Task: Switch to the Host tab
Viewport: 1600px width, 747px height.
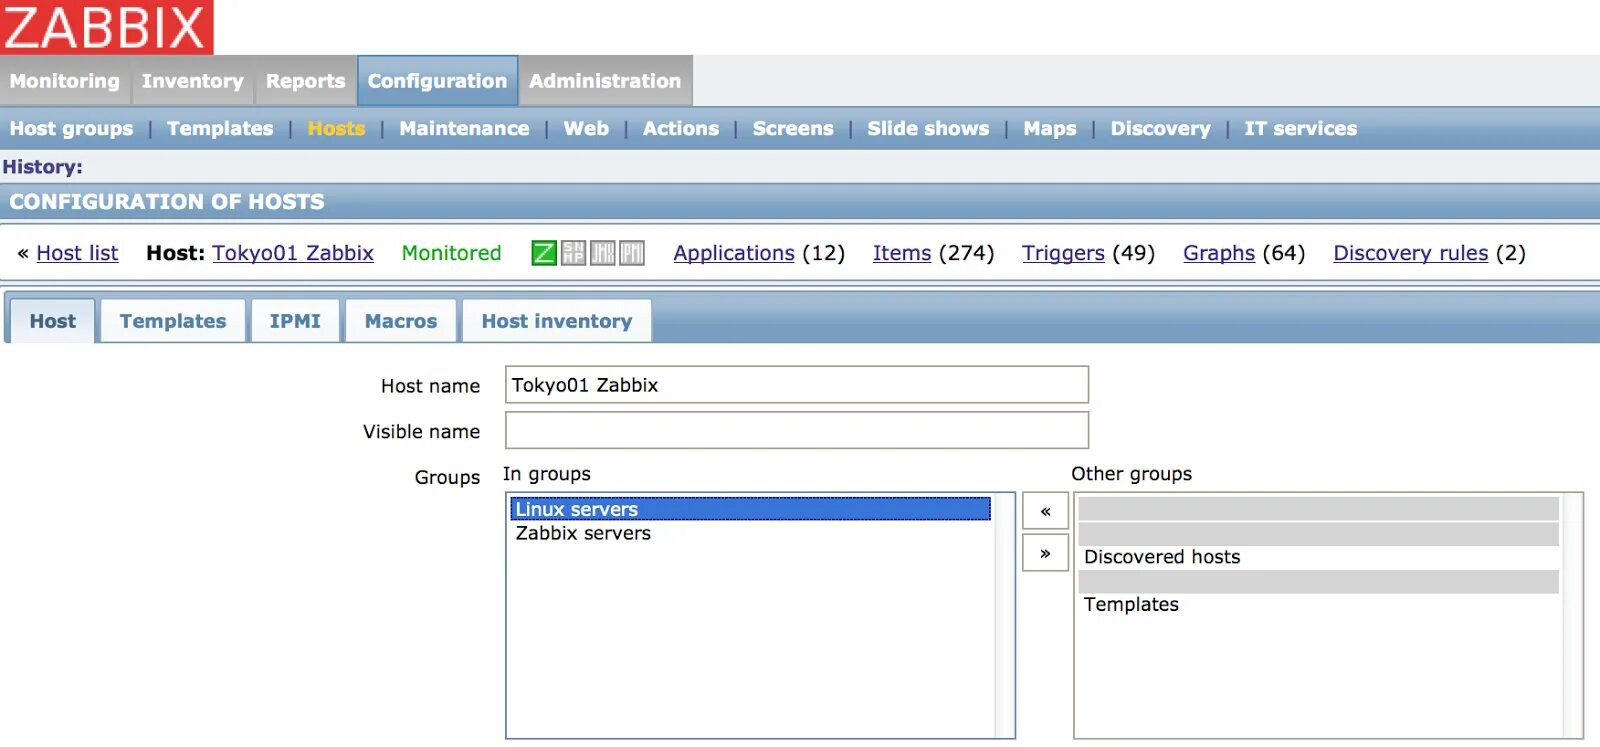Action: point(52,321)
